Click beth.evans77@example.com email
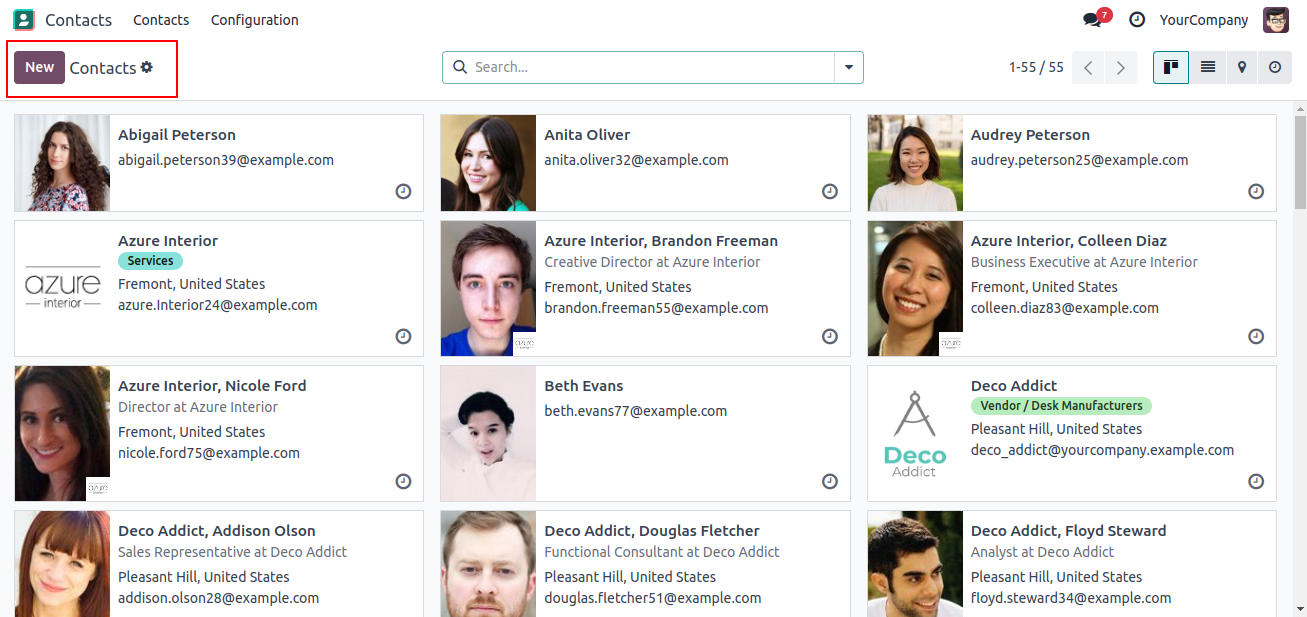The width and height of the screenshot is (1307, 617). 635,411
